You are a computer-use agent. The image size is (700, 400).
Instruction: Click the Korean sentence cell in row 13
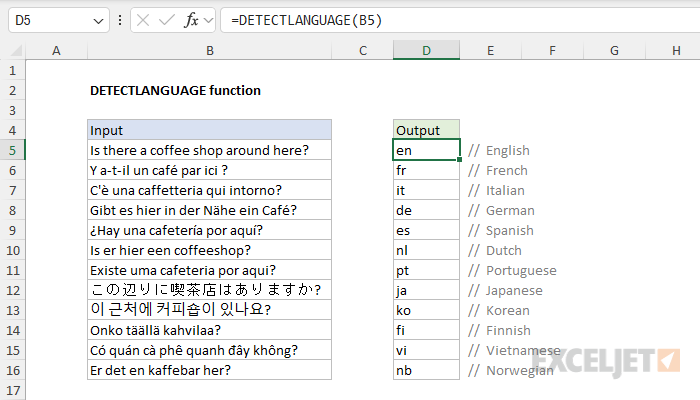[209, 310]
